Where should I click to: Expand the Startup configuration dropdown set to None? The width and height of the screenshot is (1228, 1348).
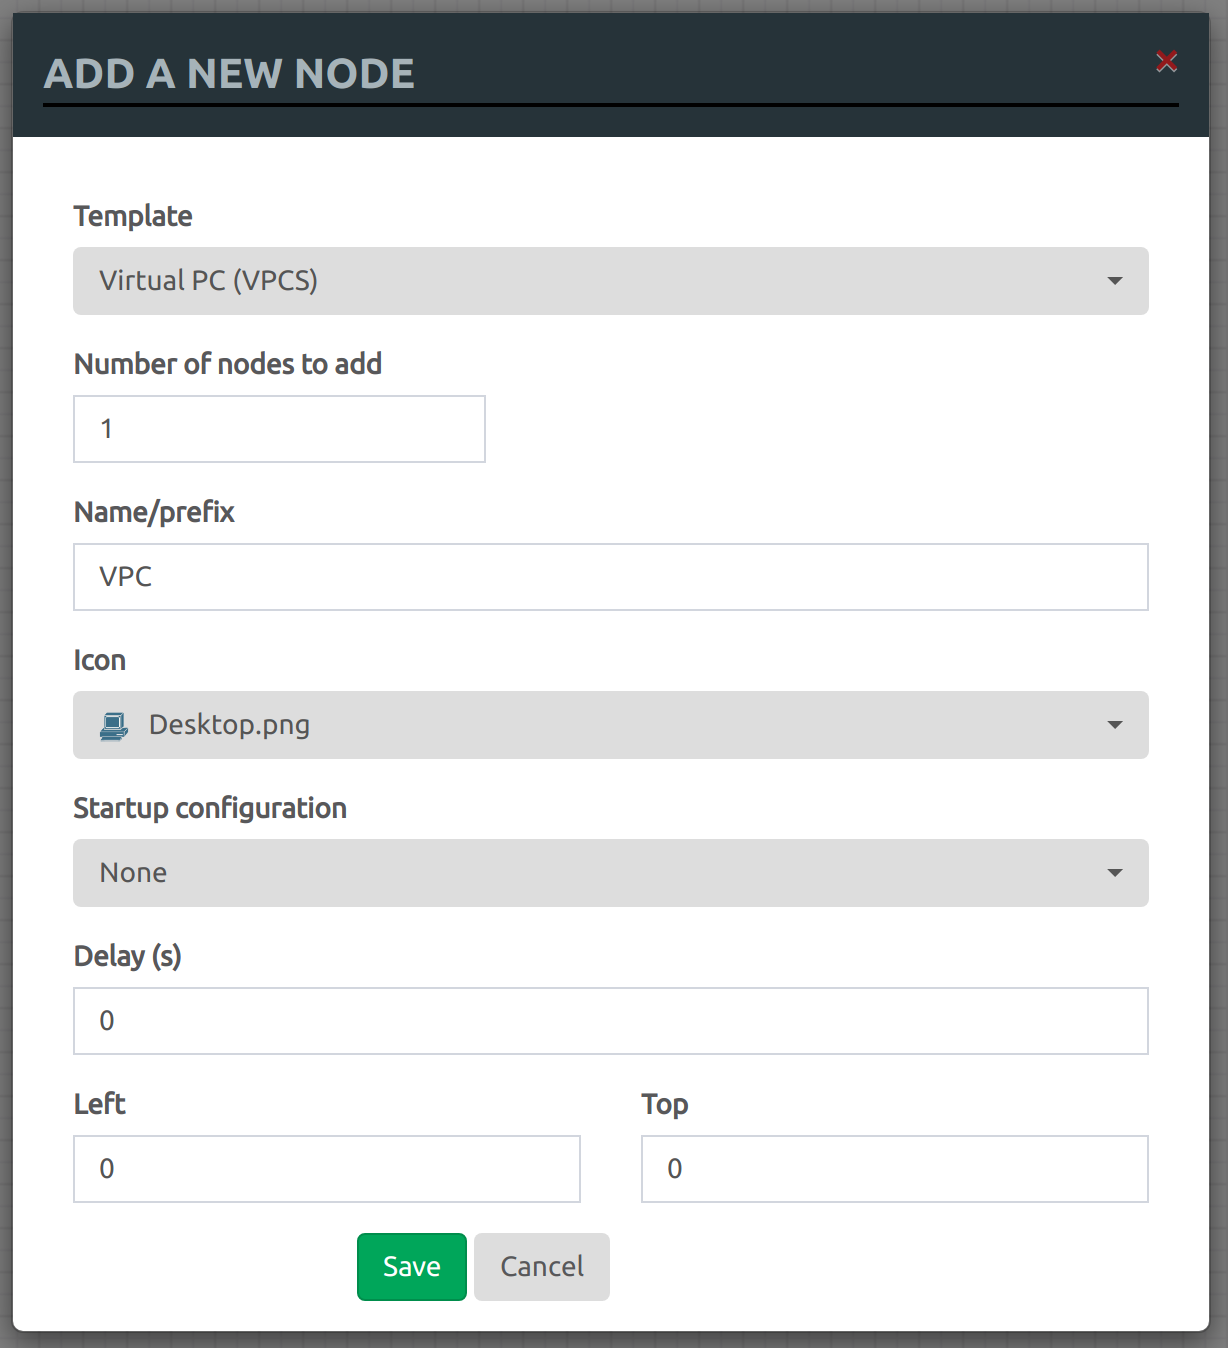point(610,873)
